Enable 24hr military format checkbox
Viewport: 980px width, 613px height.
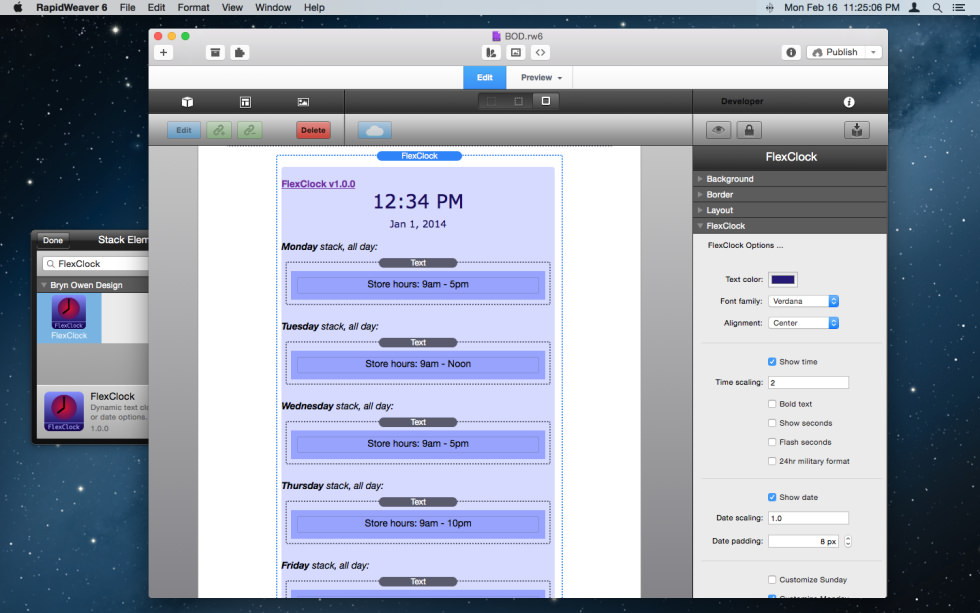(x=772, y=461)
